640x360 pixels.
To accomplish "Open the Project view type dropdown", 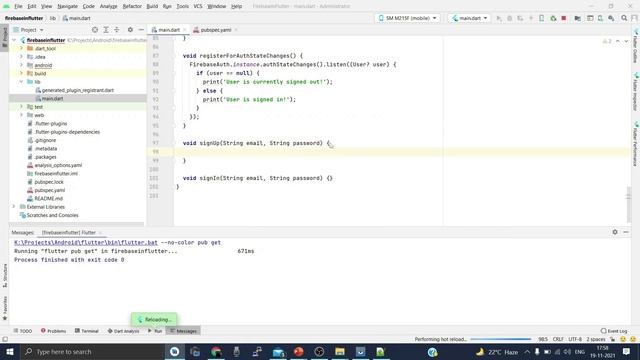I will click(x=28, y=30).
